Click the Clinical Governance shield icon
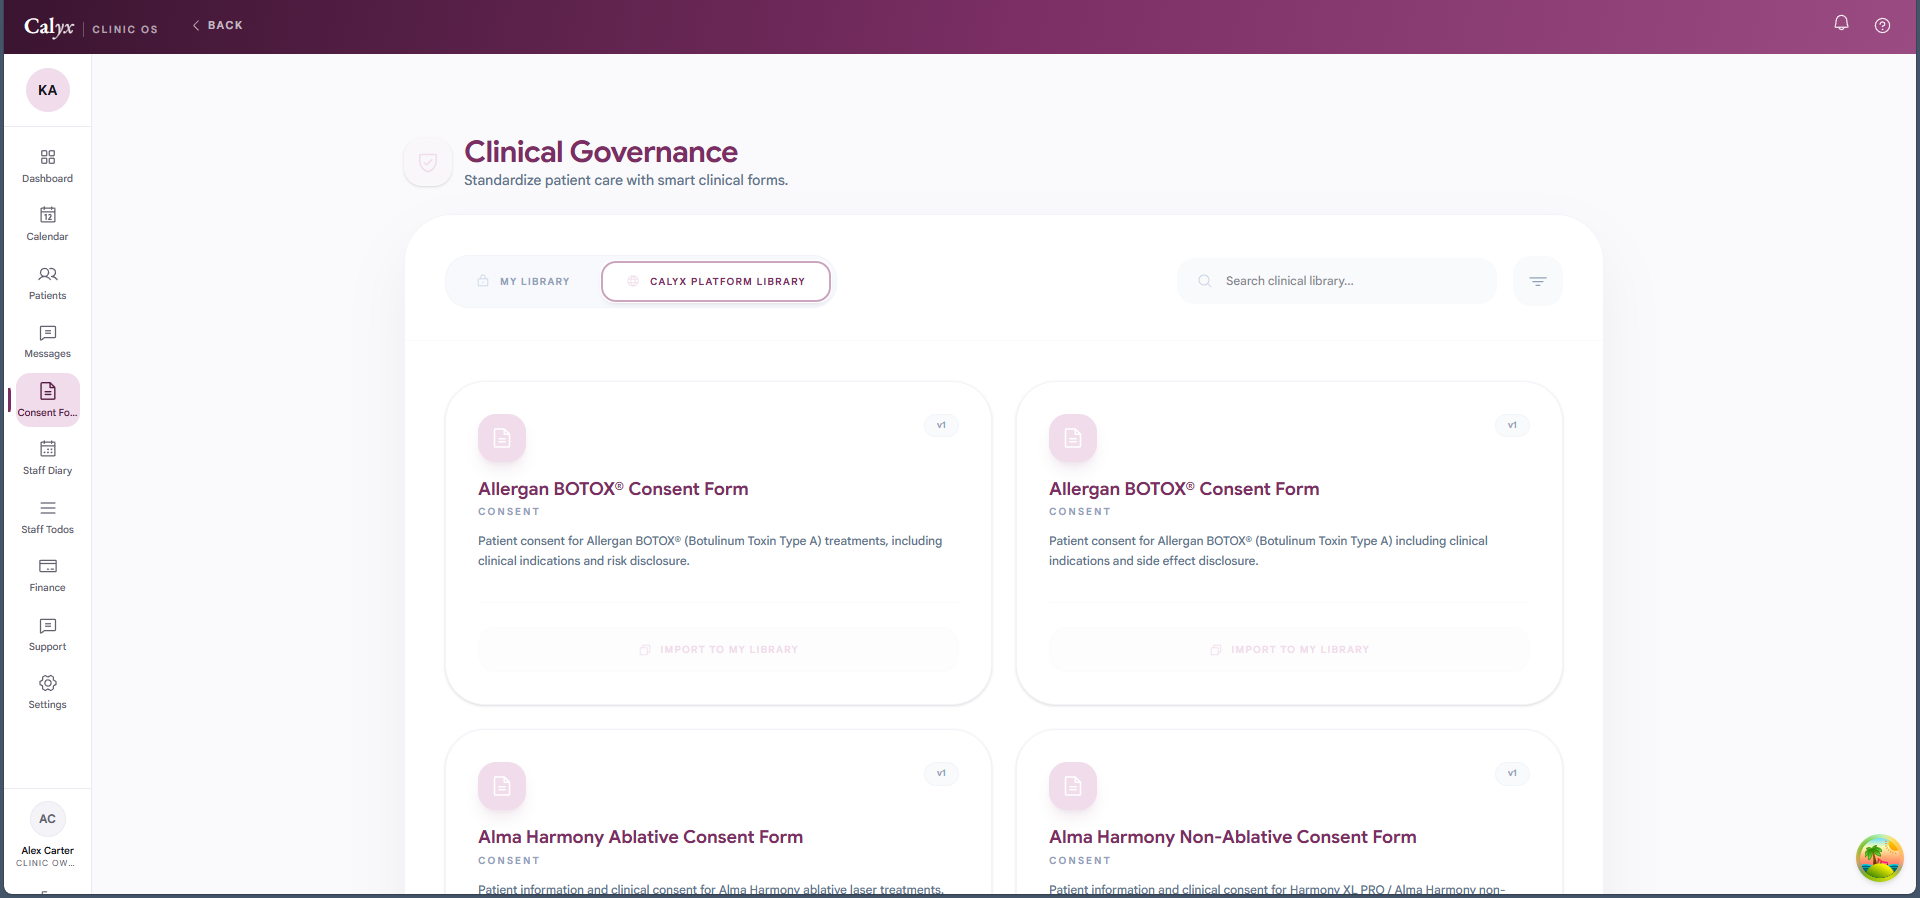This screenshot has width=1920, height=898. [x=428, y=162]
